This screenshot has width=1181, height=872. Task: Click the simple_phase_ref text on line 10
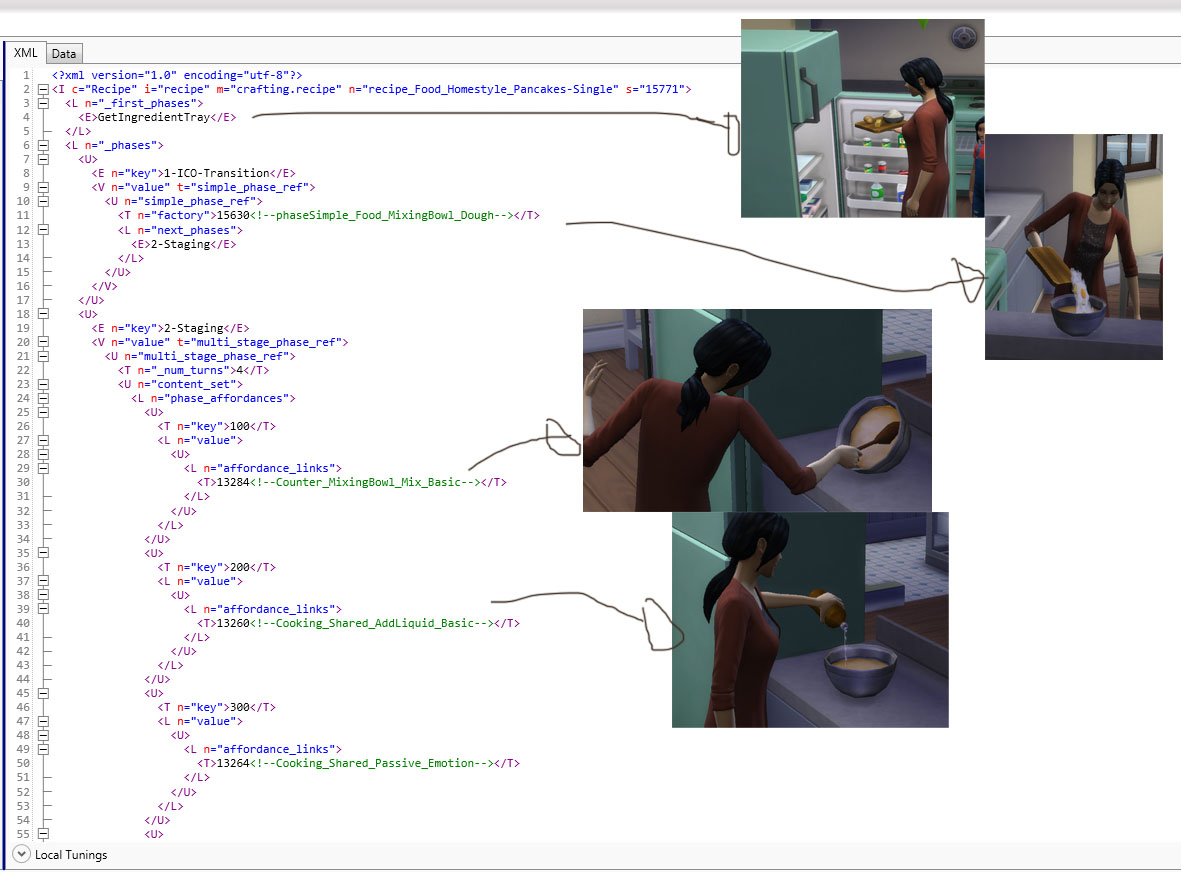(x=200, y=202)
